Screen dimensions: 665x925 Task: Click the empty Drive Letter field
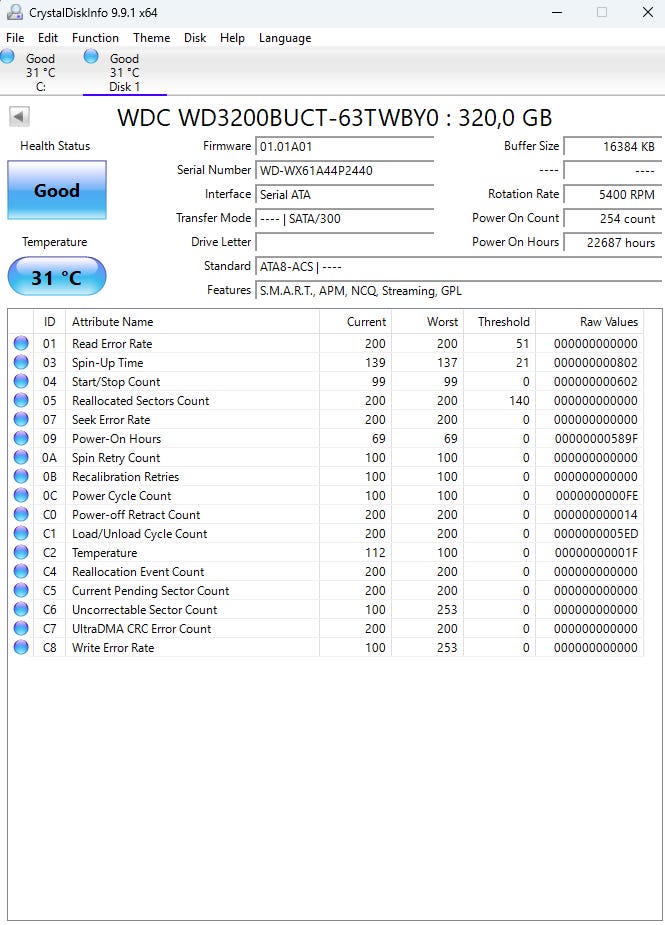tap(345, 242)
